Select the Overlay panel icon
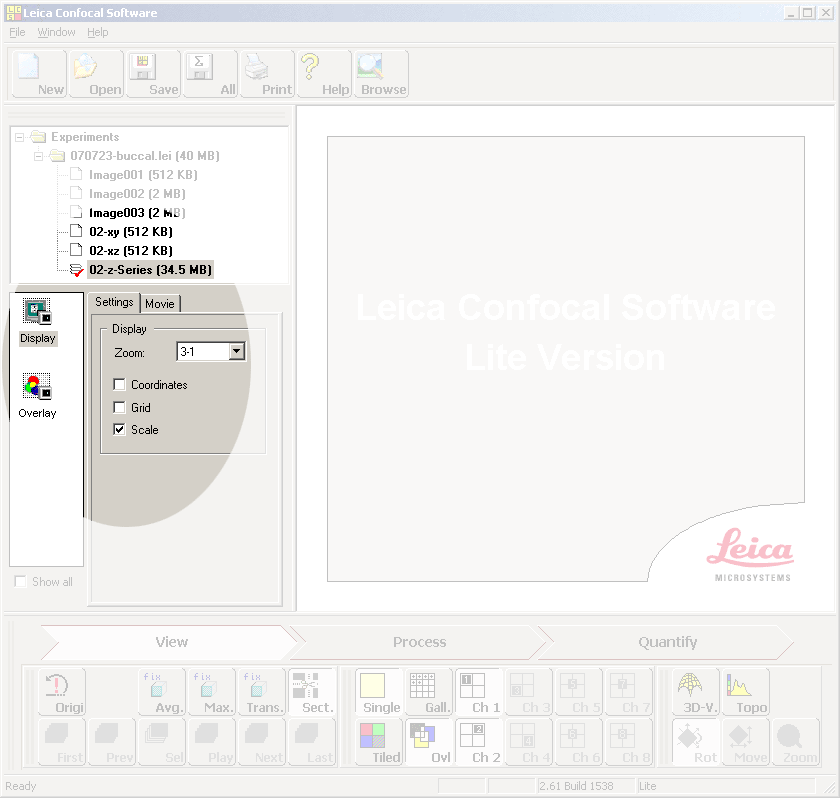The image size is (840, 798). pos(38,396)
